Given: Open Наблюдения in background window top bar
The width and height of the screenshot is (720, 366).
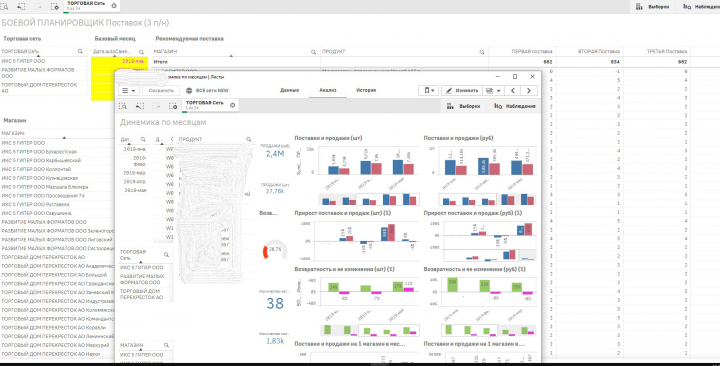Looking at the screenshot, I should (701, 7).
